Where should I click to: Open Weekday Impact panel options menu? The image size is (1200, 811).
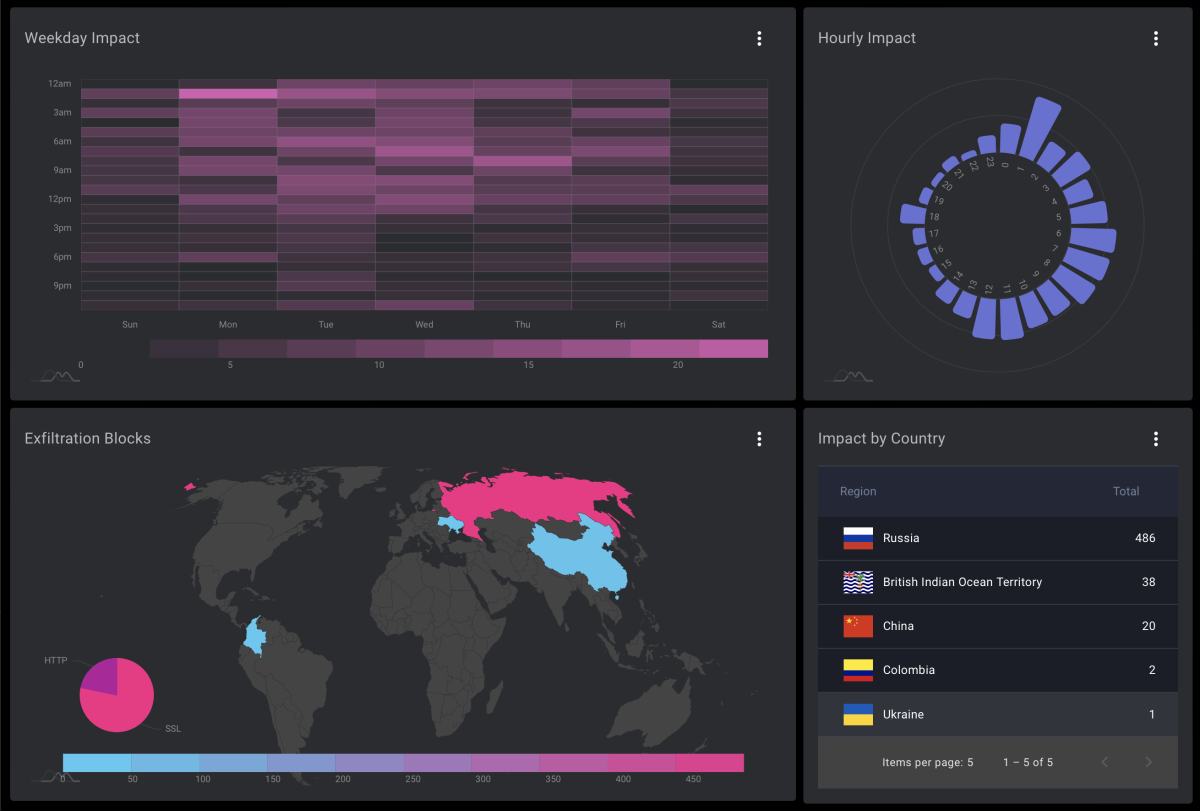(759, 38)
